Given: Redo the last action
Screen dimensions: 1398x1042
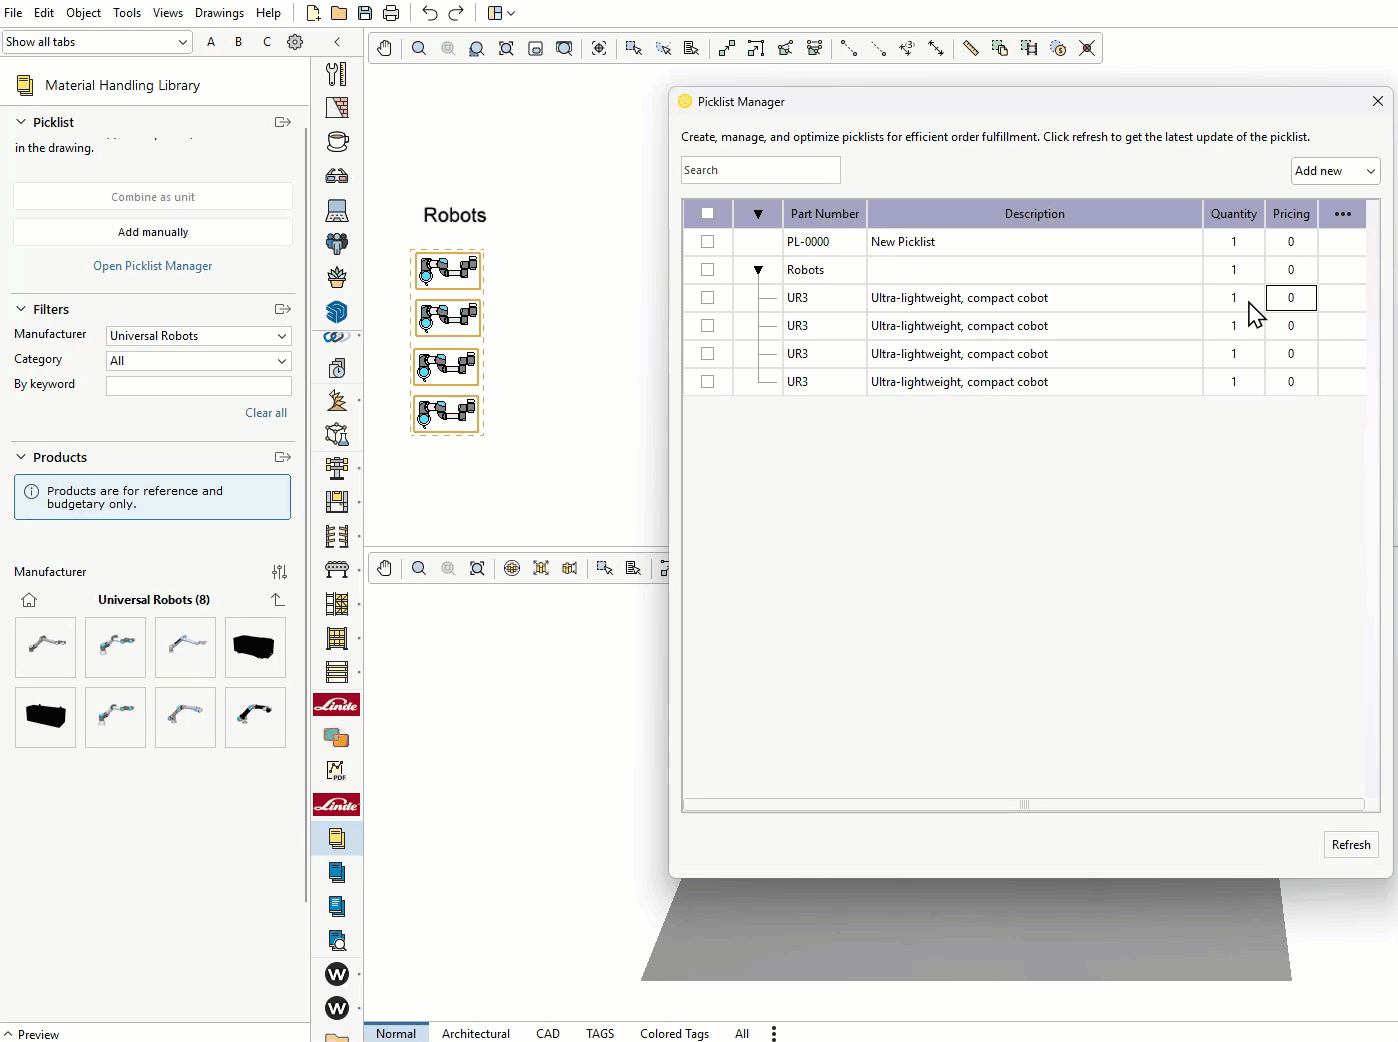Looking at the screenshot, I should (x=456, y=13).
